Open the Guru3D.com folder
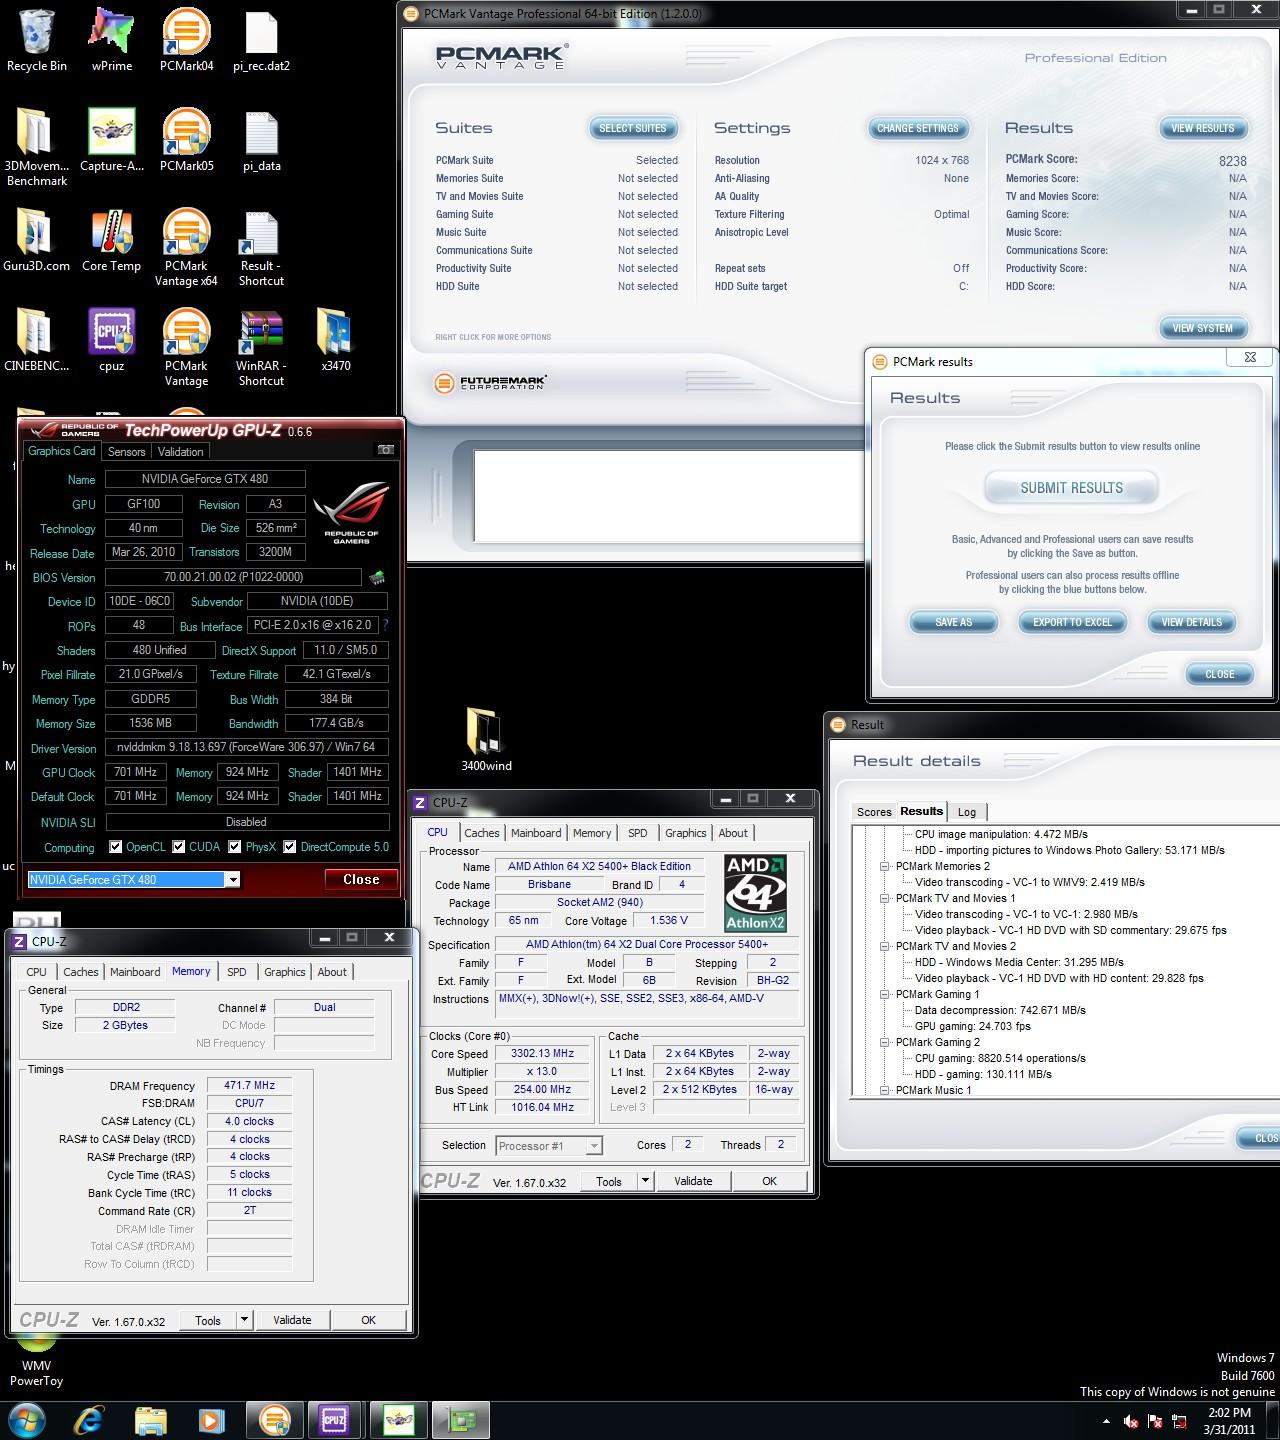 click(36, 240)
